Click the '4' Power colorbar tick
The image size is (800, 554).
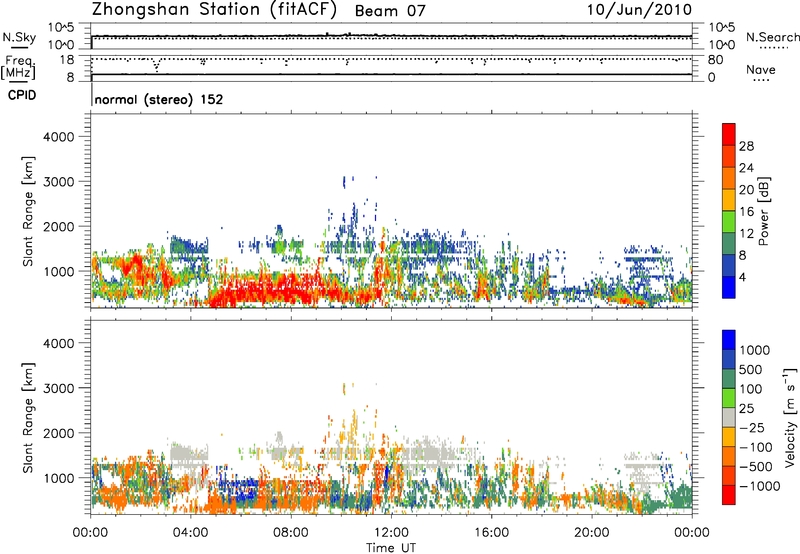coord(742,277)
